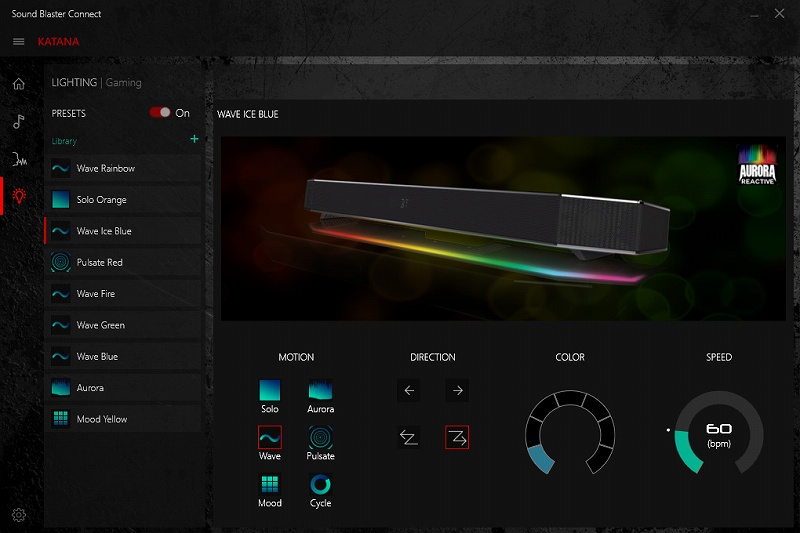Select the Mood Yellow preset

point(123,419)
